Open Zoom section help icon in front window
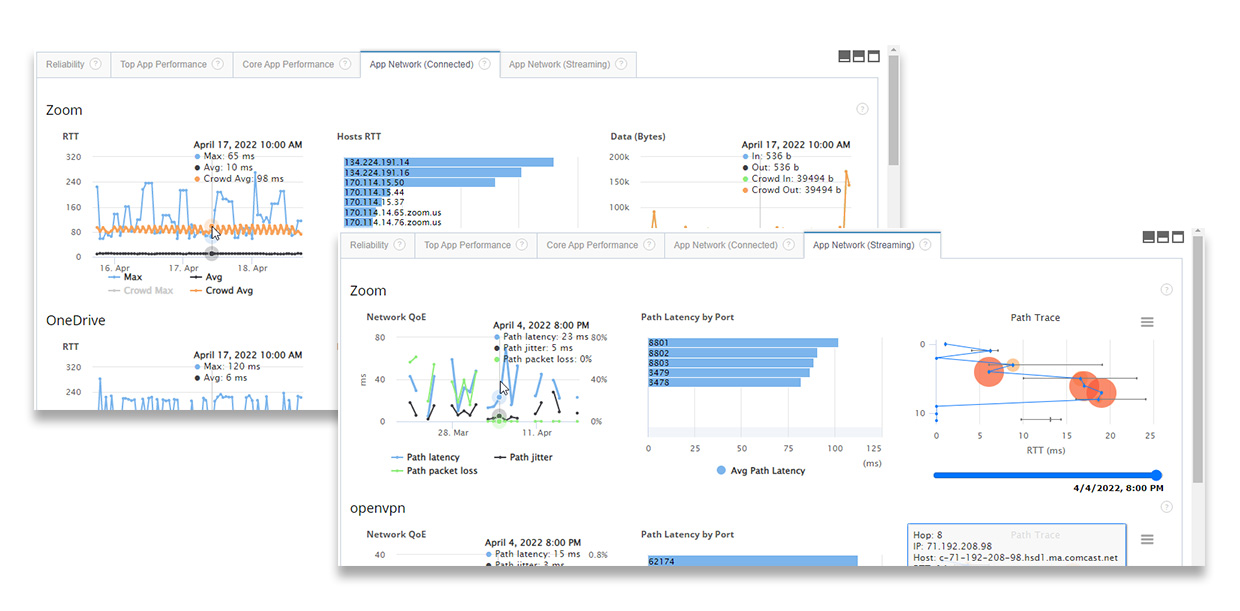This screenshot has height=611, width=1240. pos(1166,290)
